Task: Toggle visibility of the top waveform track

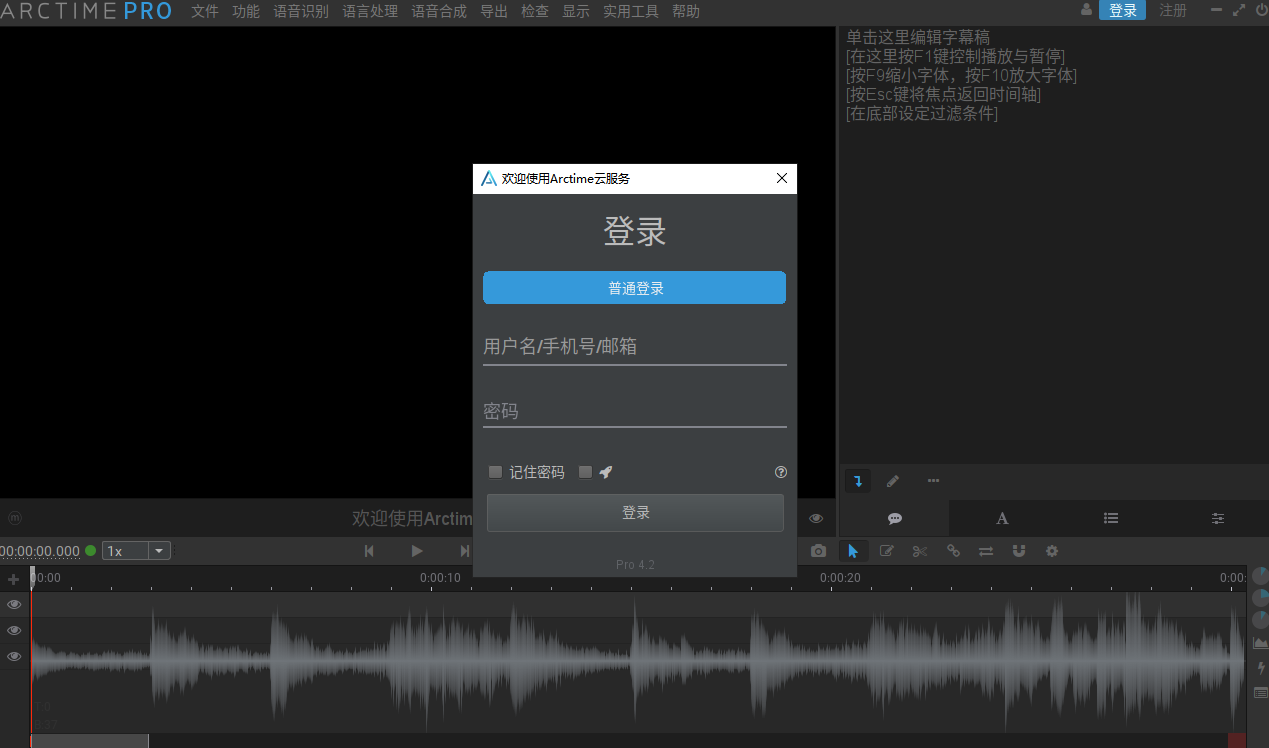Action: point(14,604)
